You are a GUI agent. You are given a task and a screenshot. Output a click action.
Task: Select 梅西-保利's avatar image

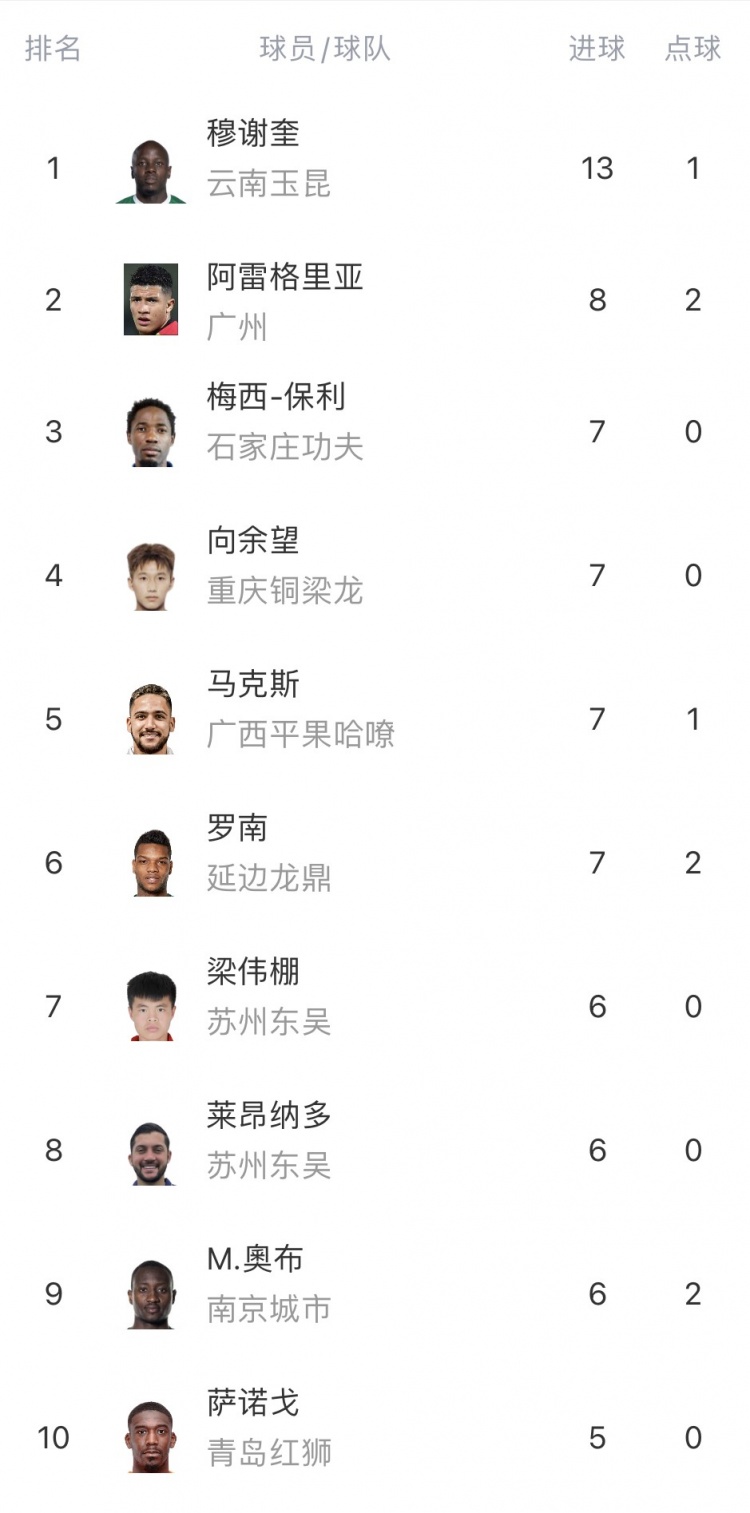click(151, 432)
